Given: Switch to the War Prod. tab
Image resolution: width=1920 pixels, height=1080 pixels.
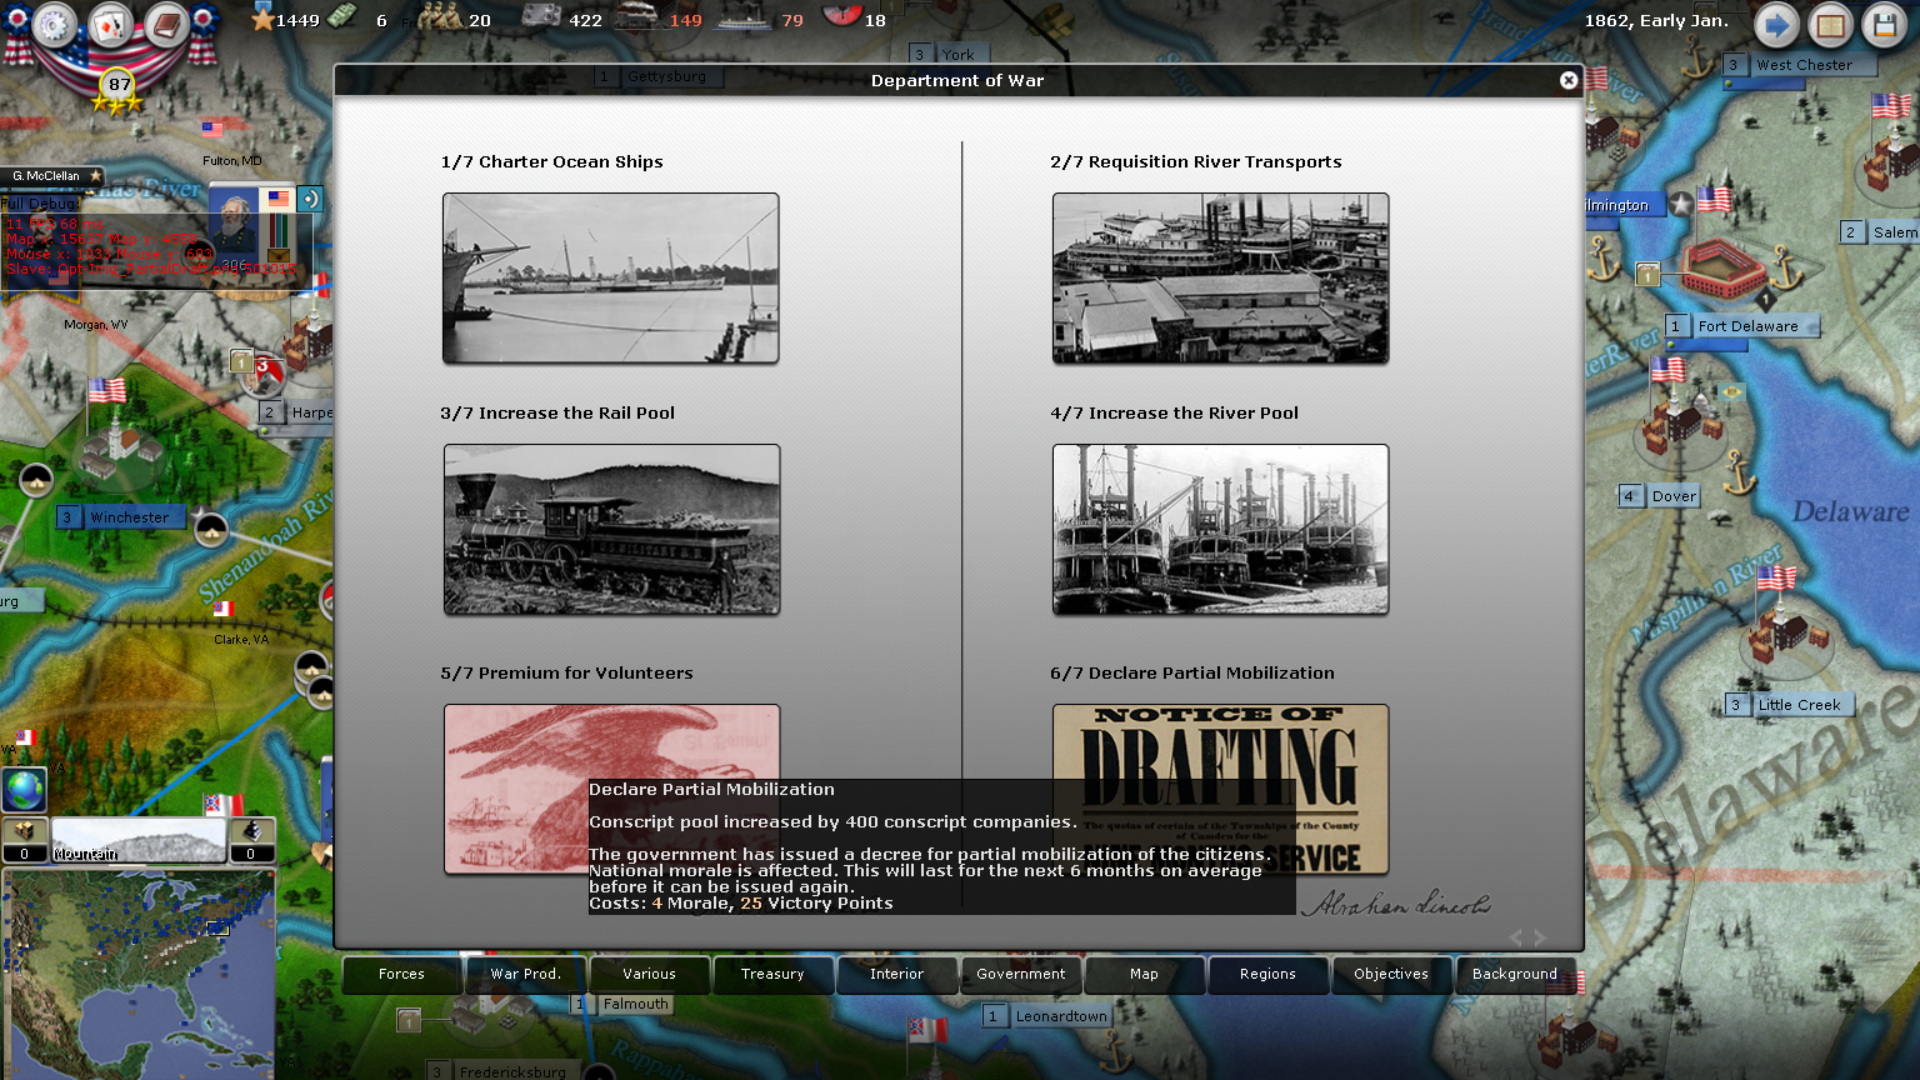Looking at the screenshot, I should (525, 974).
